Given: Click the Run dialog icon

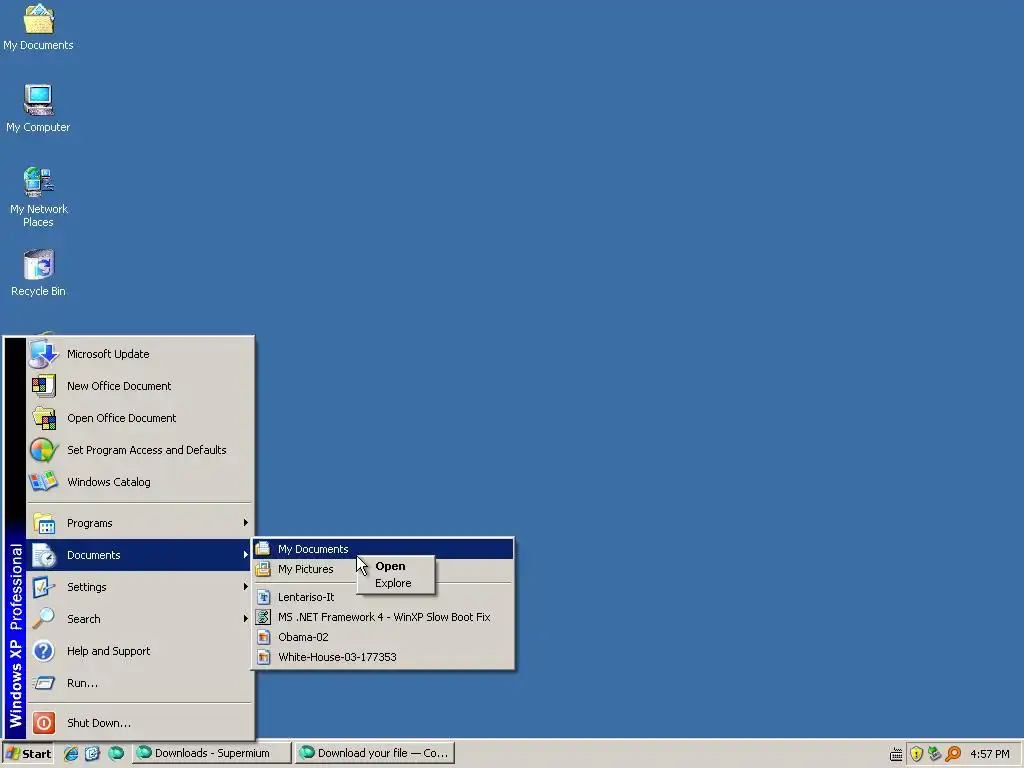Looking at the screenshot, I should pos(43,683).
